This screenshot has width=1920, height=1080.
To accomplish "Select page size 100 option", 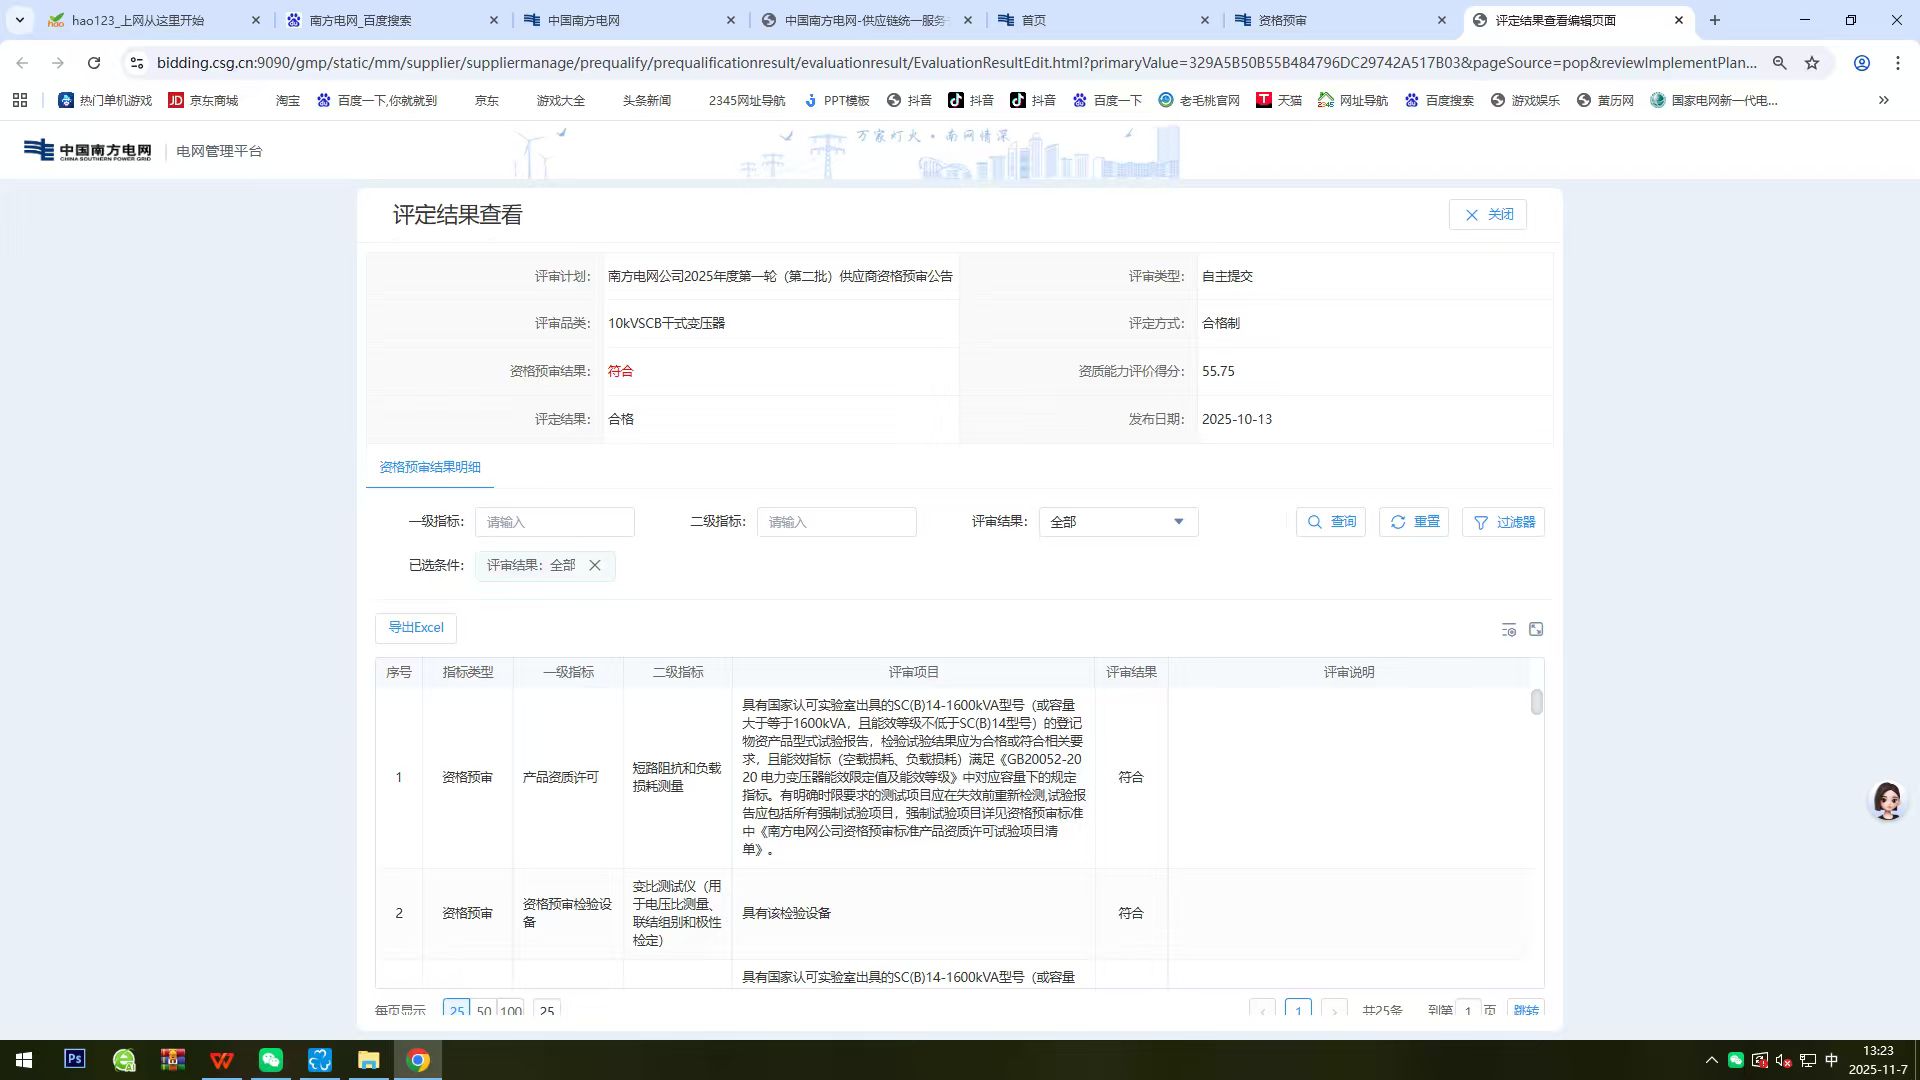I will [510, 1011].
